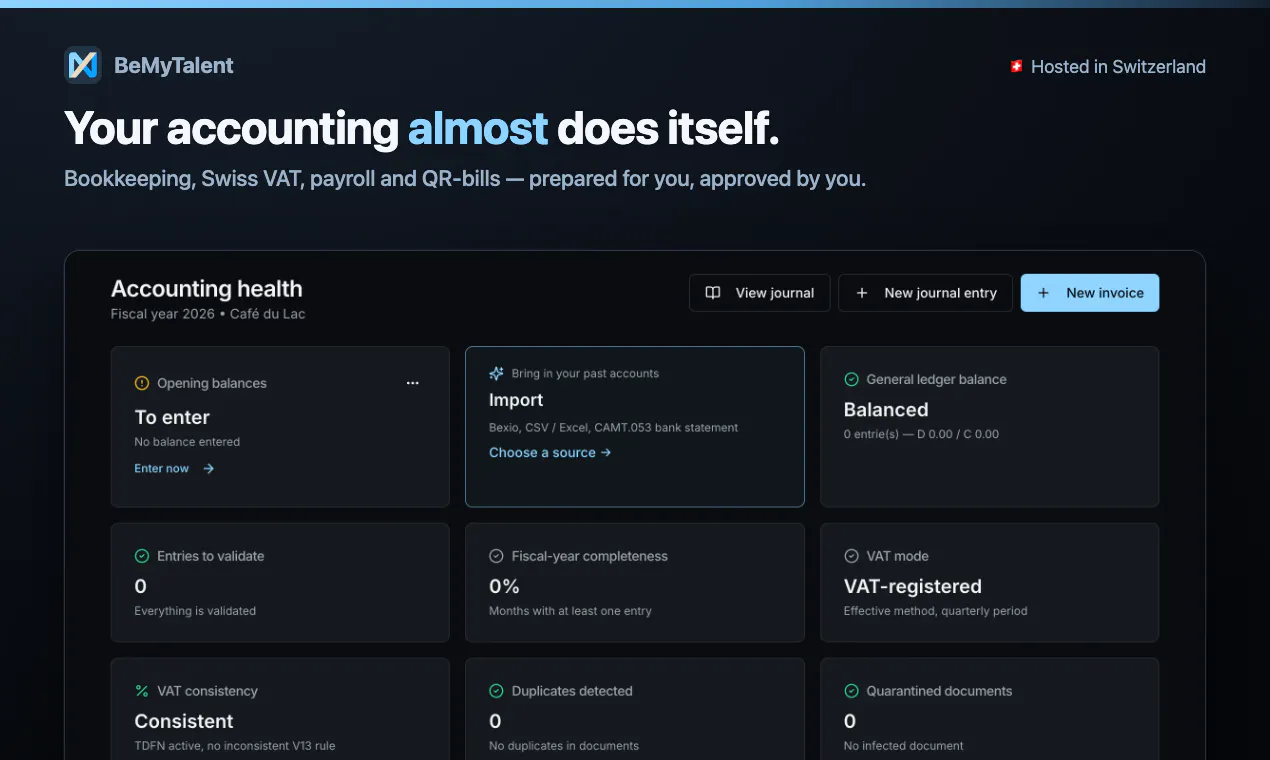Click the BeMyTalent brand name
Viewport: 1270px width, 760px height.
(x=174, y=66)
